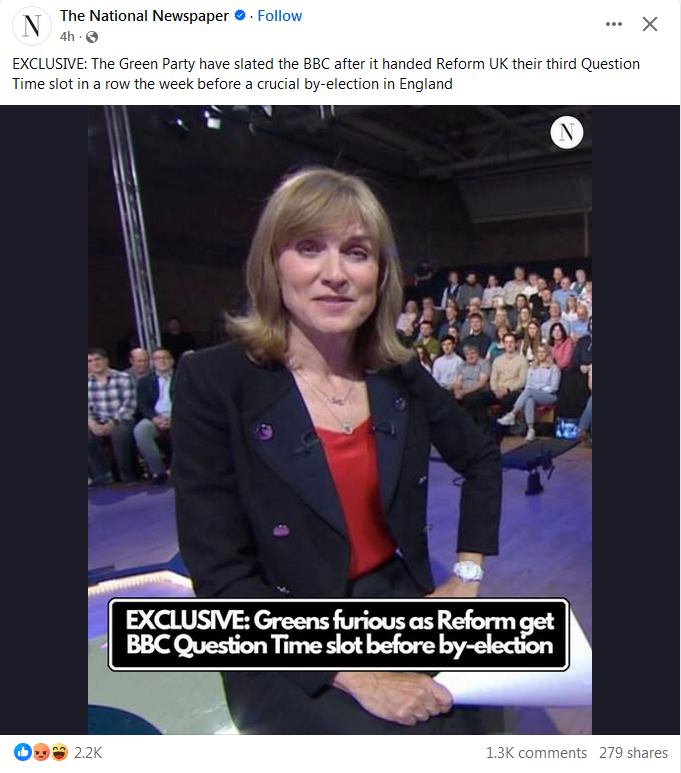Viewport: 681px width, 773px height.
Task: Click the blue verified badge
Action: [x=240, y=16]
